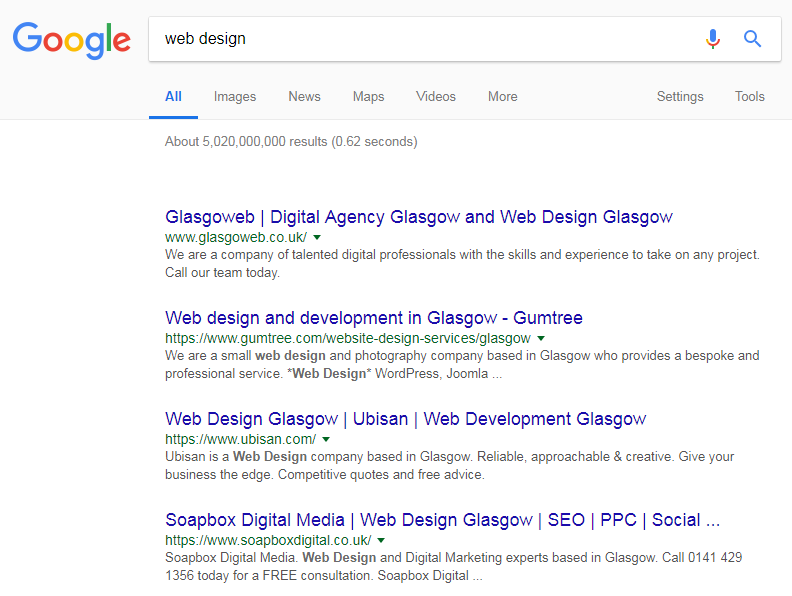
Task: Click the Gumtree snippet mentioning WordPress, Joomla
Action: coord(462,365)
